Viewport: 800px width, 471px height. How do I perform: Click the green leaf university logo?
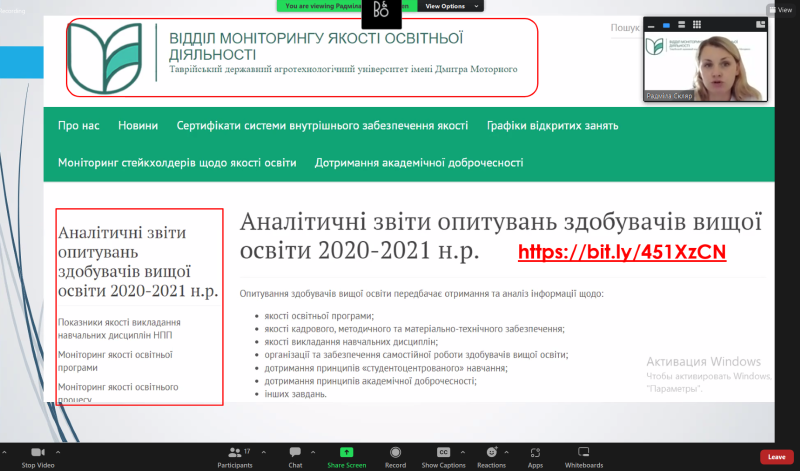tap(105, 58)
